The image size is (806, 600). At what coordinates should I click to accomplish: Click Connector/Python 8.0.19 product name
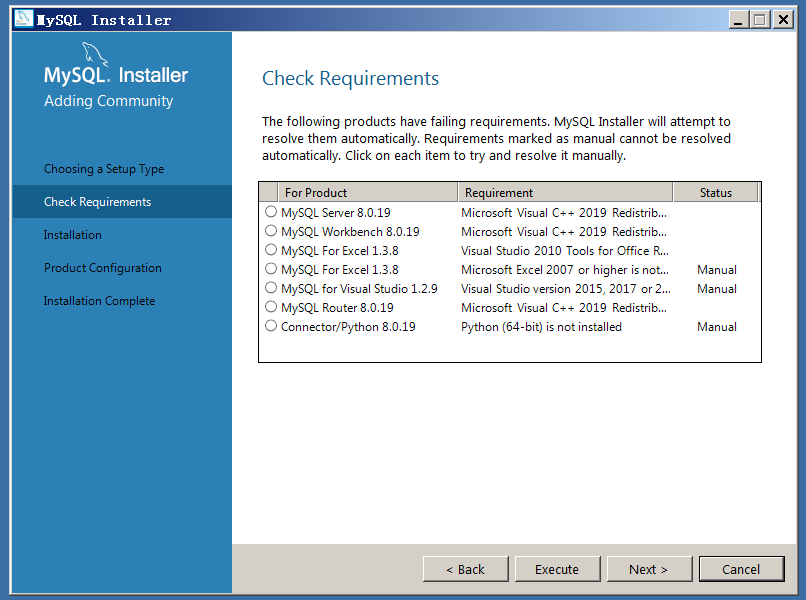pyautogui.click(x=348, y=327)
